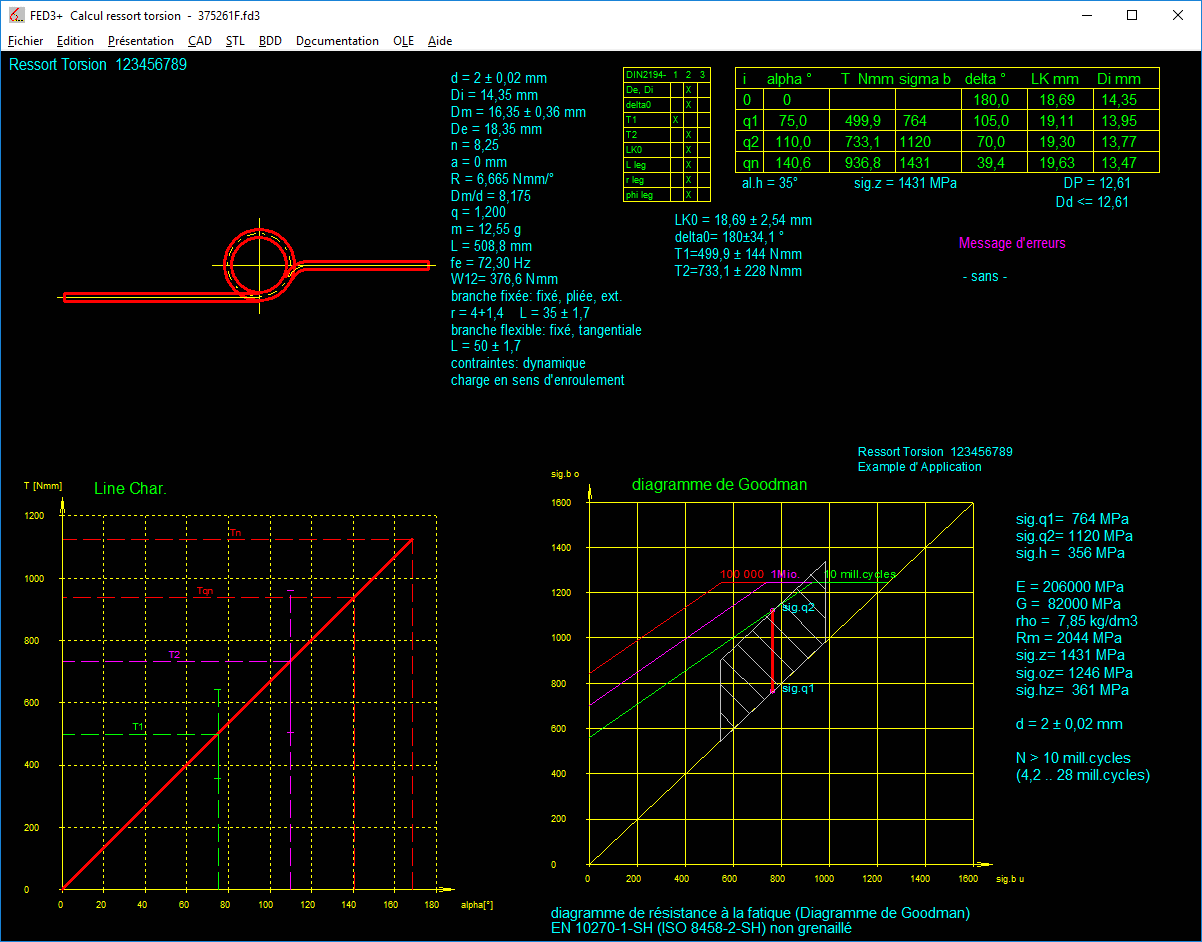Viewport: 1202px width, 942px height.
Task: Maximize the FED3+ window
Action: pyautogui.click(x=1132, y=16)
